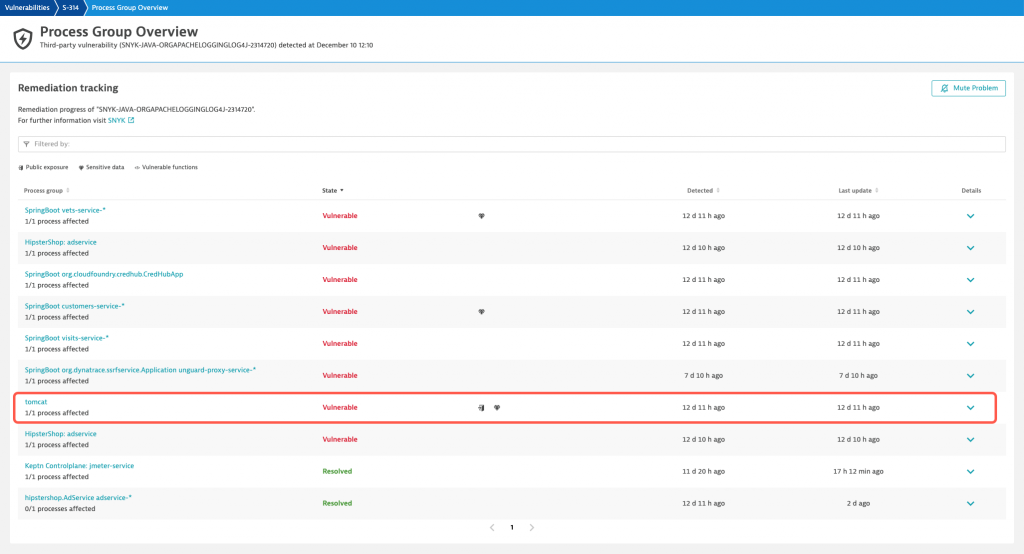Expand details for visits-service row
The height and width of the screenshot is (554, 1024).
pyautogui.click(x=970, y=344)
